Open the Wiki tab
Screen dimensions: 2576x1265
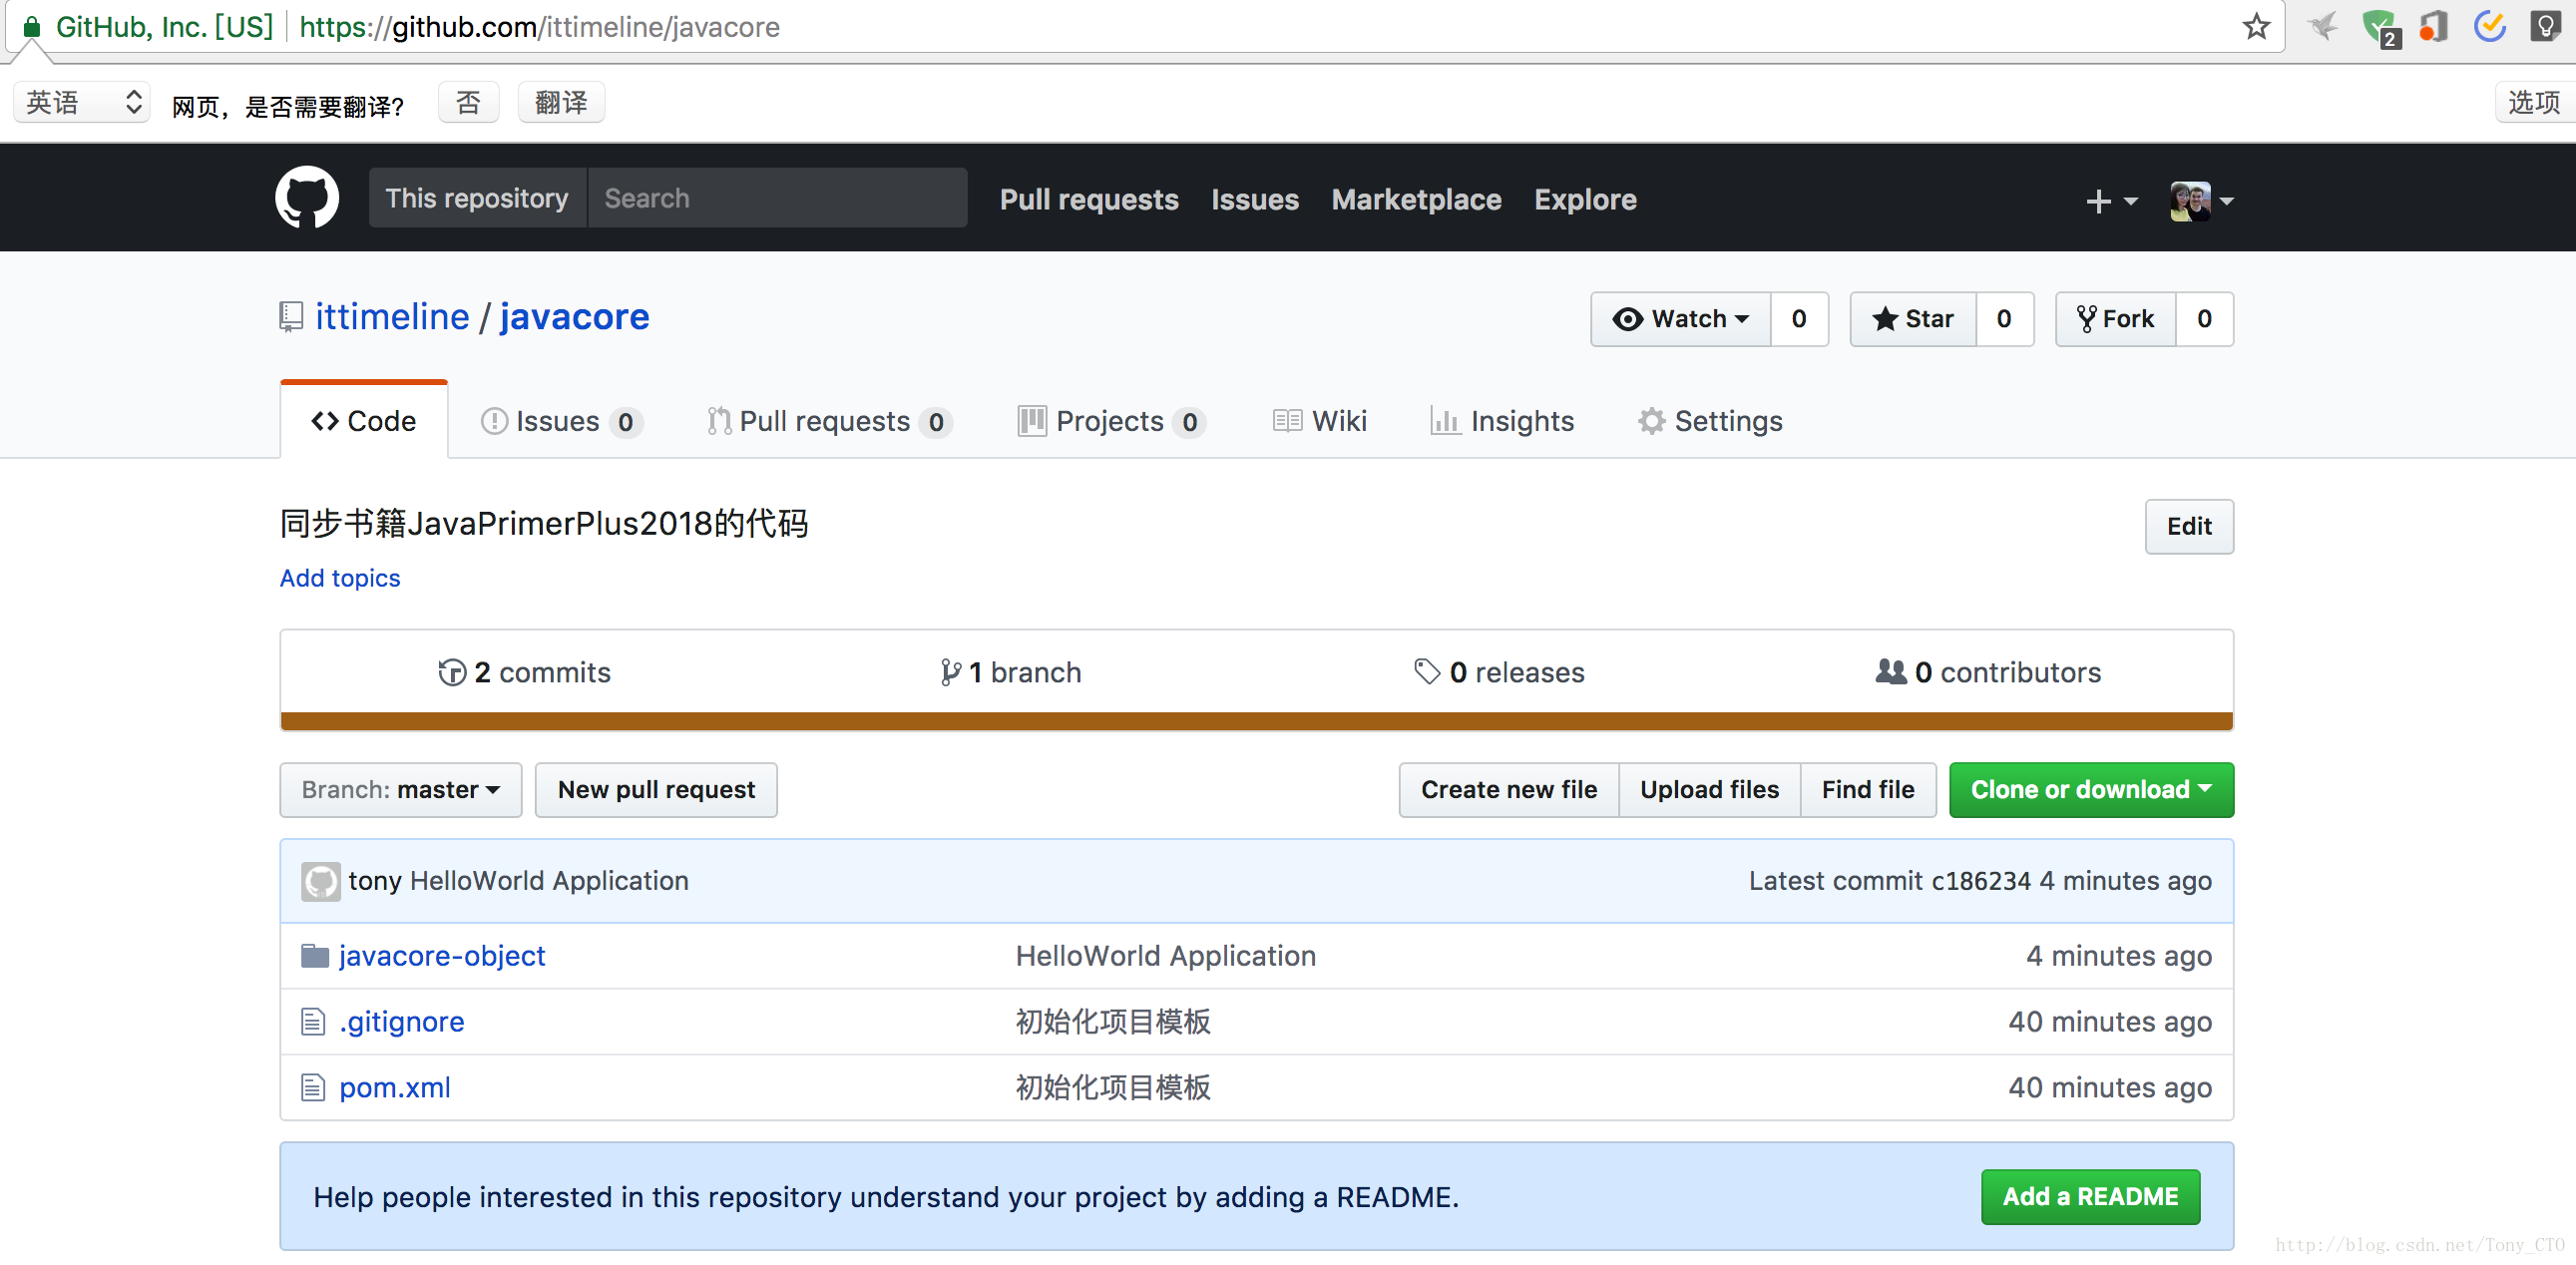point(1320,421)
